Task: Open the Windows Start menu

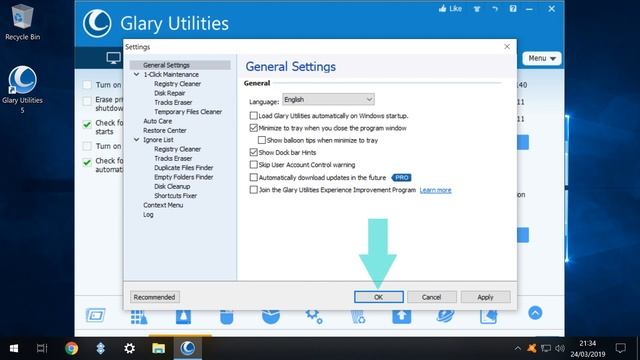Action: [14, 348]
